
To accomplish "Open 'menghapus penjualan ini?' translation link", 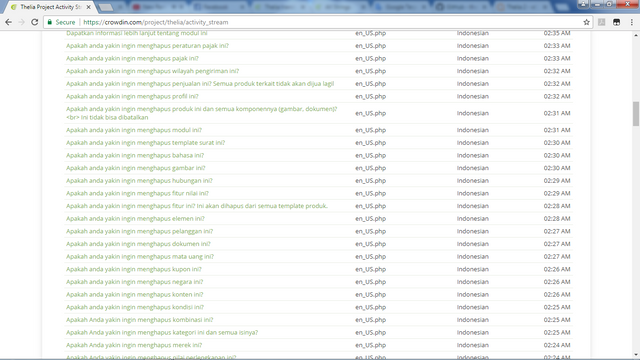I will pyautogui.click(x=200, y=84).
